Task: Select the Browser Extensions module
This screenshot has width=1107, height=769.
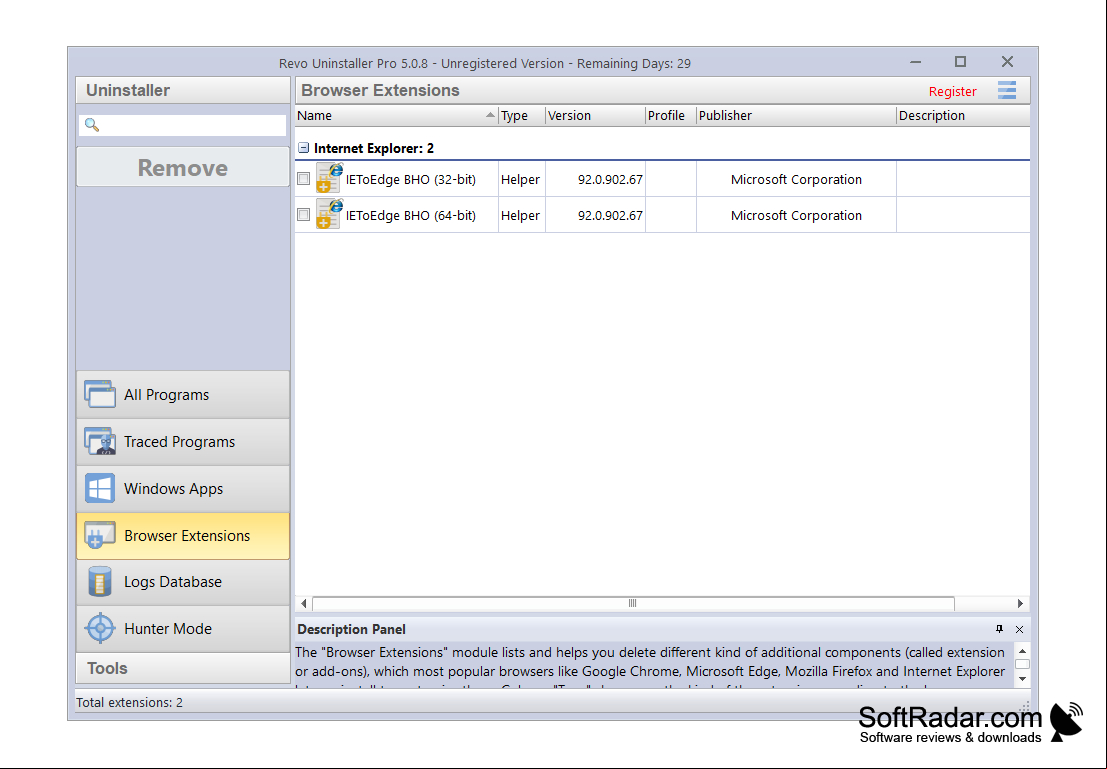Action: click(x=183, y=535)
